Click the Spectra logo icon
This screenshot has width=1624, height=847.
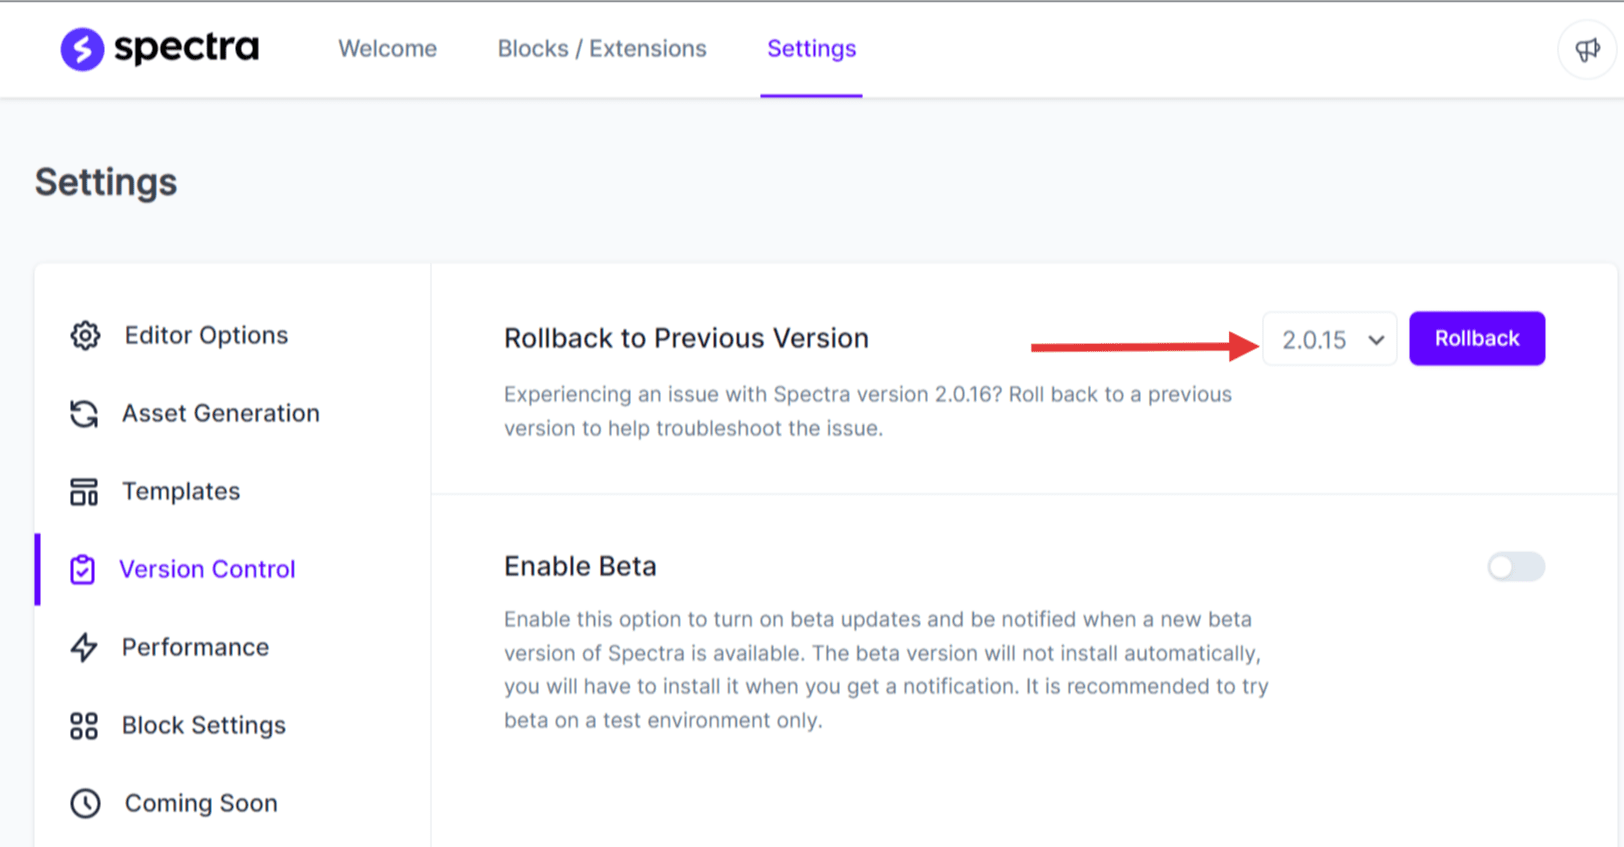(82, 49)
